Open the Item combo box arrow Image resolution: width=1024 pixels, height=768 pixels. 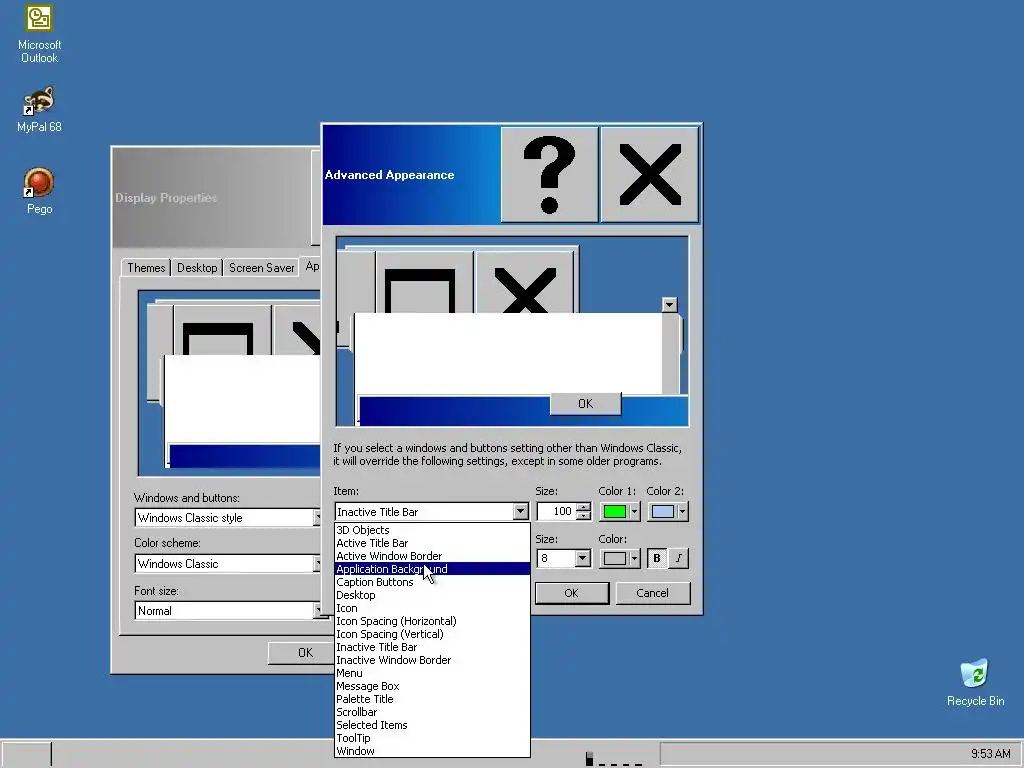(520, 511)
